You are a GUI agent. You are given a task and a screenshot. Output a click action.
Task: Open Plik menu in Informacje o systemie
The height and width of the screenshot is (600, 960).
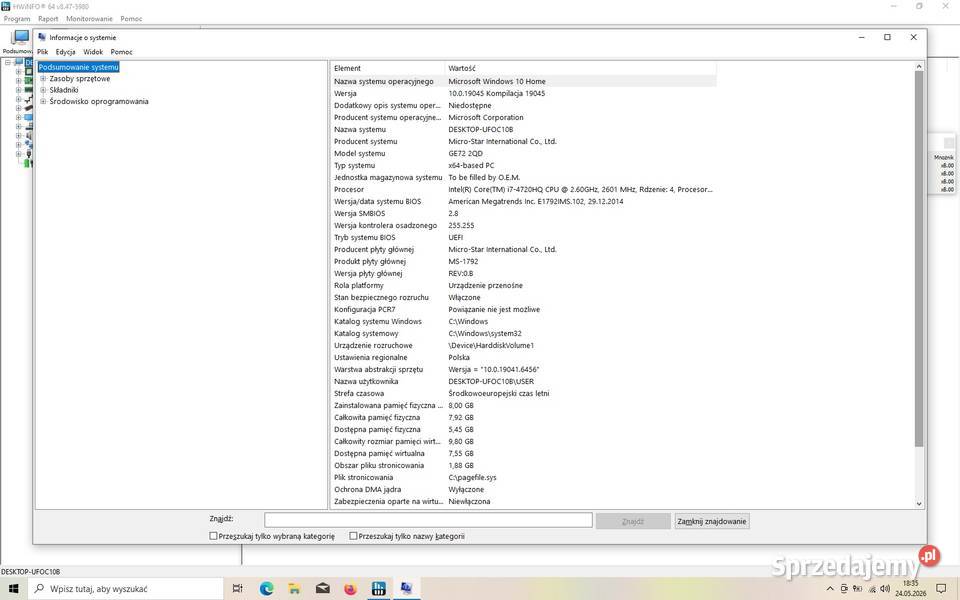pyautogui.click(x=42, y=52)
